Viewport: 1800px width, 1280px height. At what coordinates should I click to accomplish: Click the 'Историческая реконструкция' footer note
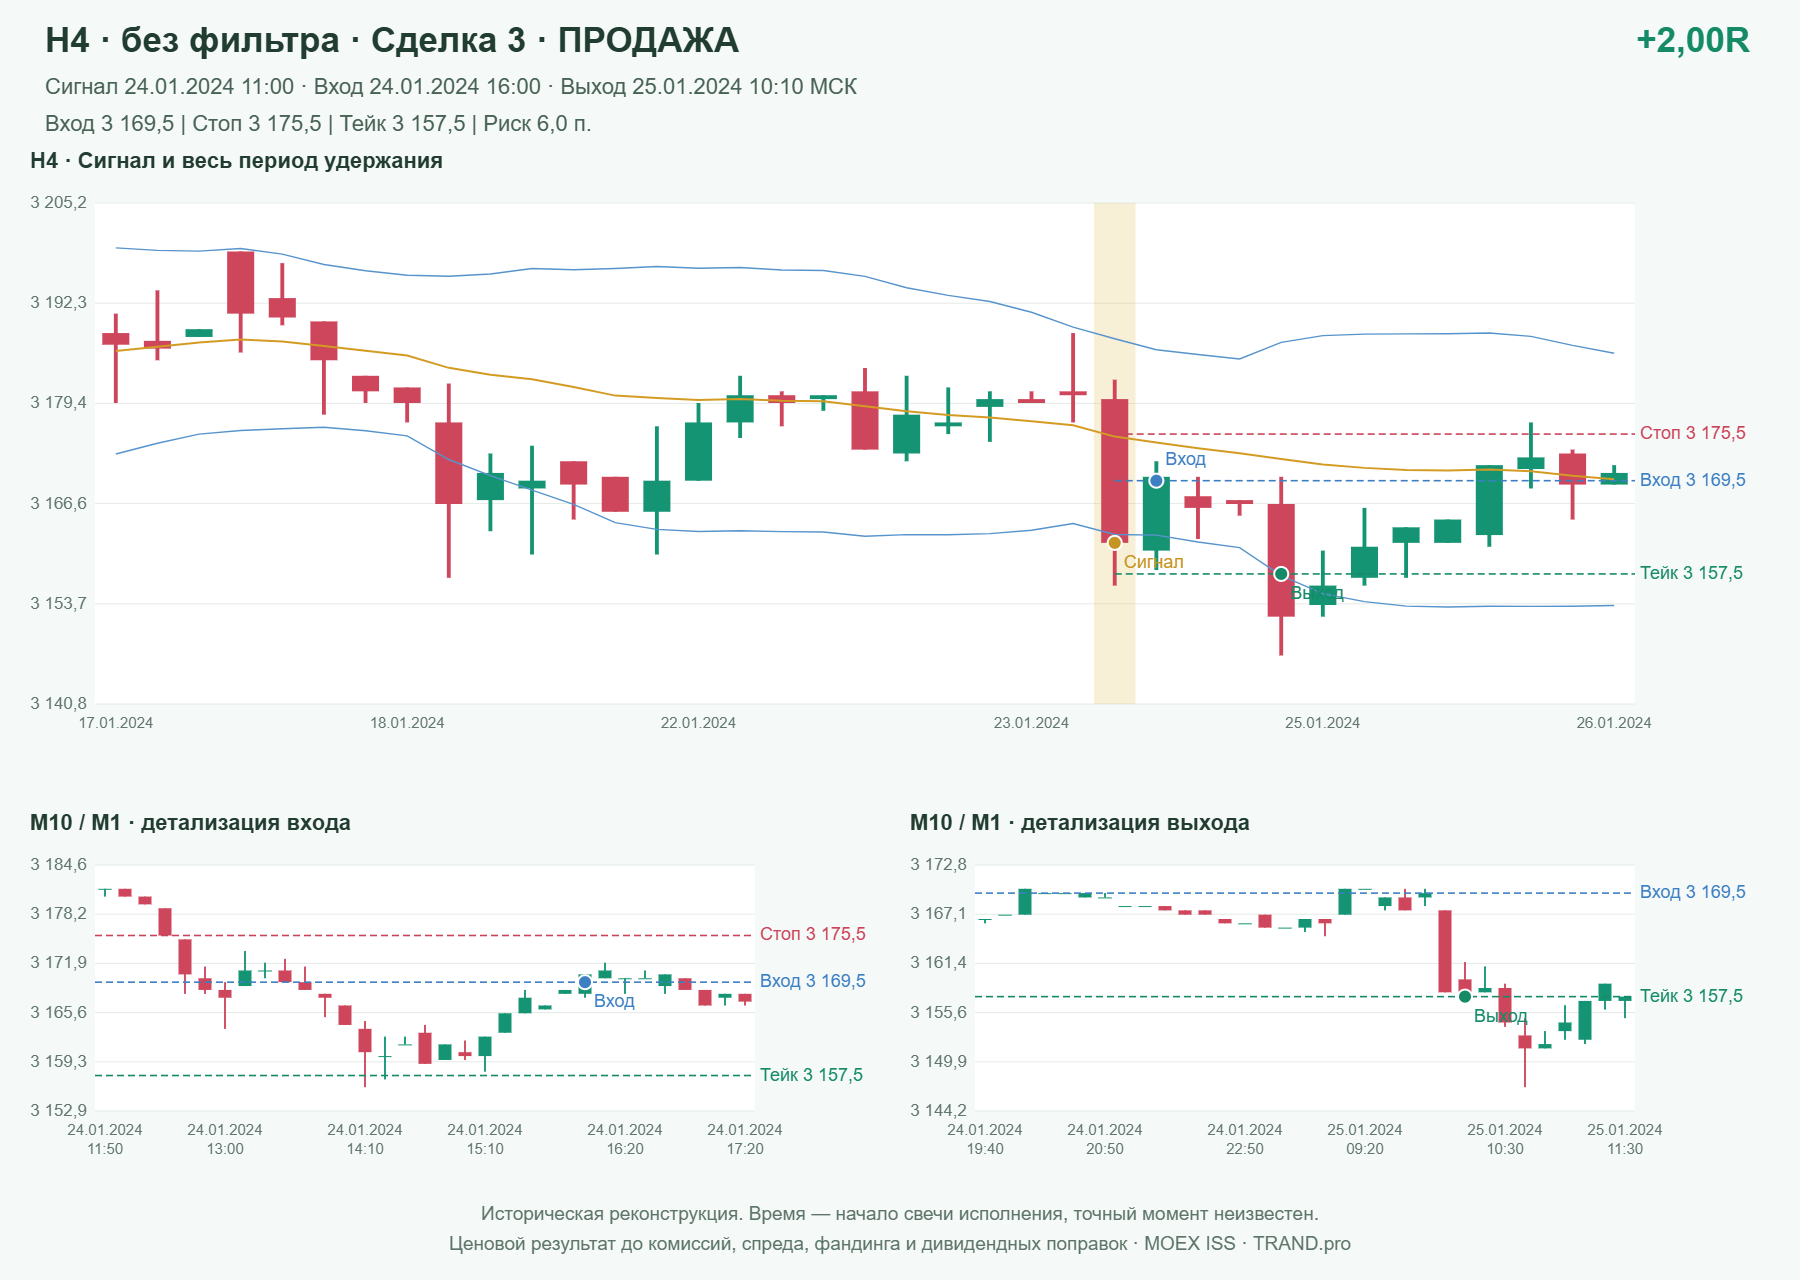pos(900,1214)
